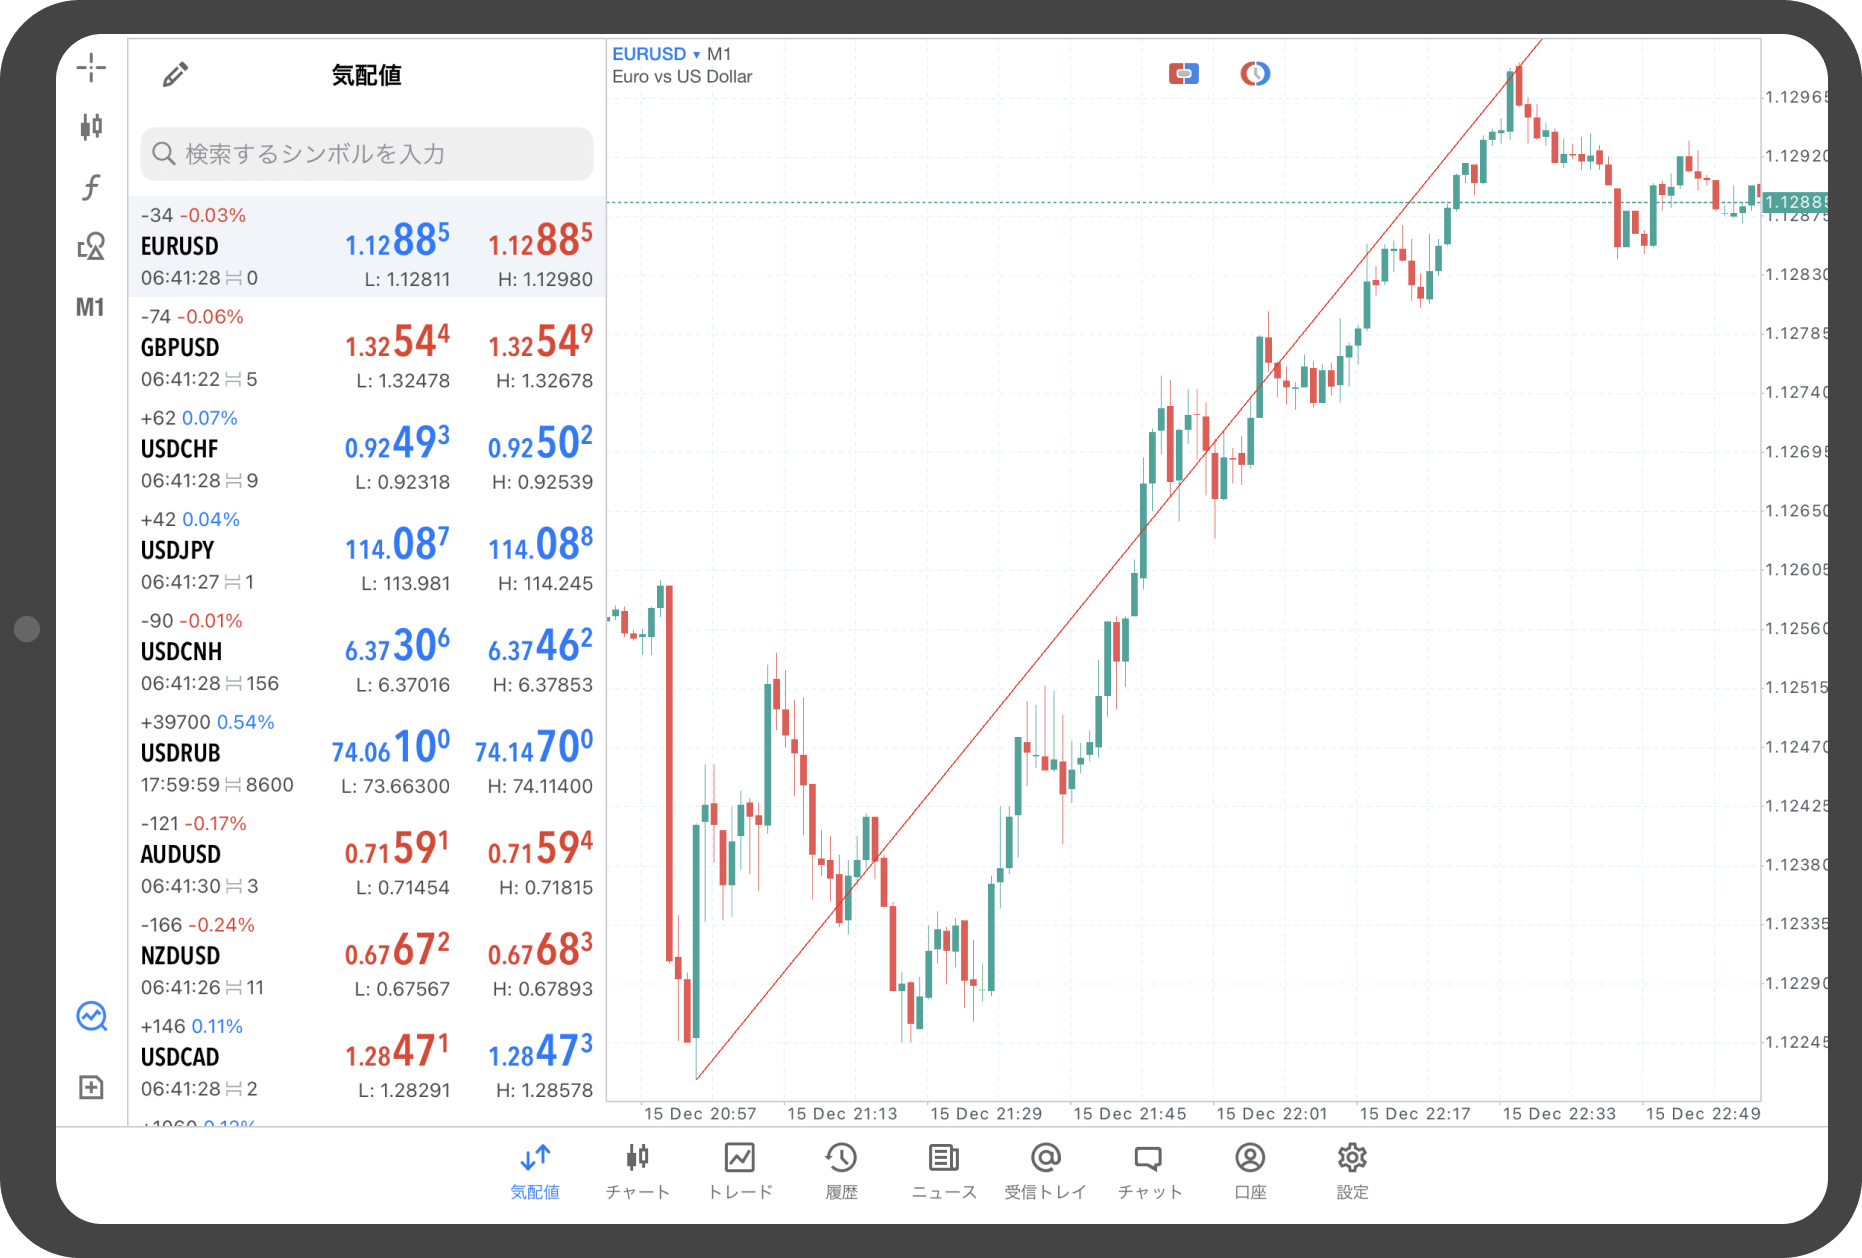The image size is (1862, 1258).
Task: Open the indicators function icon
Action: 91,187
